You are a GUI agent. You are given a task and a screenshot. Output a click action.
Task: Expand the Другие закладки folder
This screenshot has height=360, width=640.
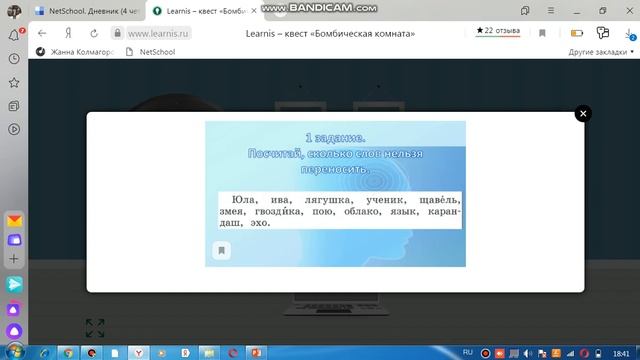pos(601,52)
